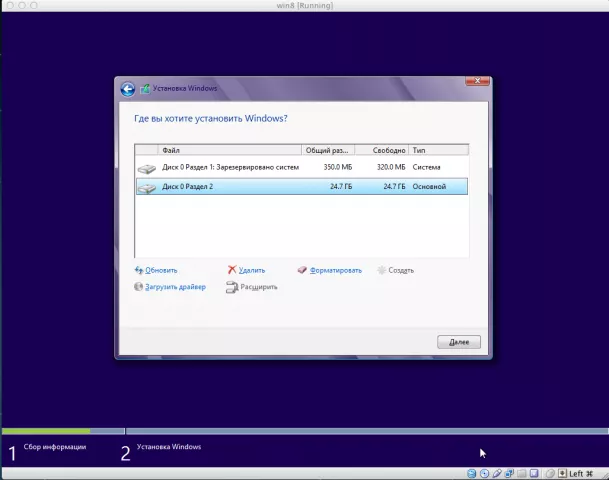Image resolution: width=609 pixels, height=480 pixels.
Task: Click the Обновить (Refresh) link
Action: (x=160, y=270)
